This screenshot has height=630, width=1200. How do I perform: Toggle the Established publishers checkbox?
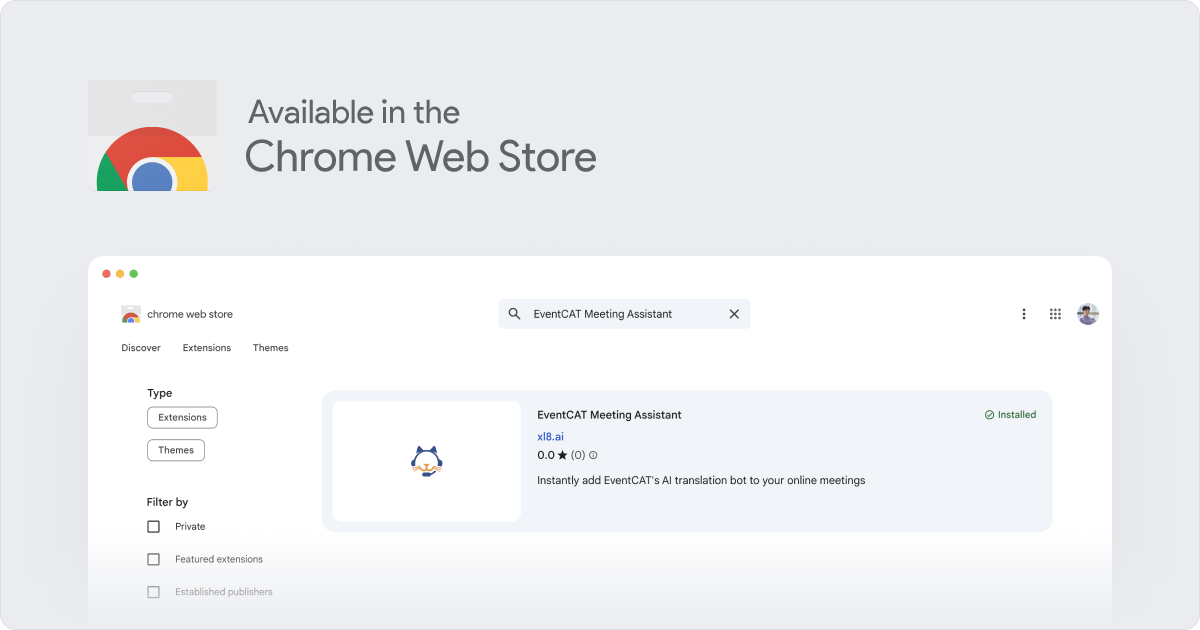pos(153,592)
